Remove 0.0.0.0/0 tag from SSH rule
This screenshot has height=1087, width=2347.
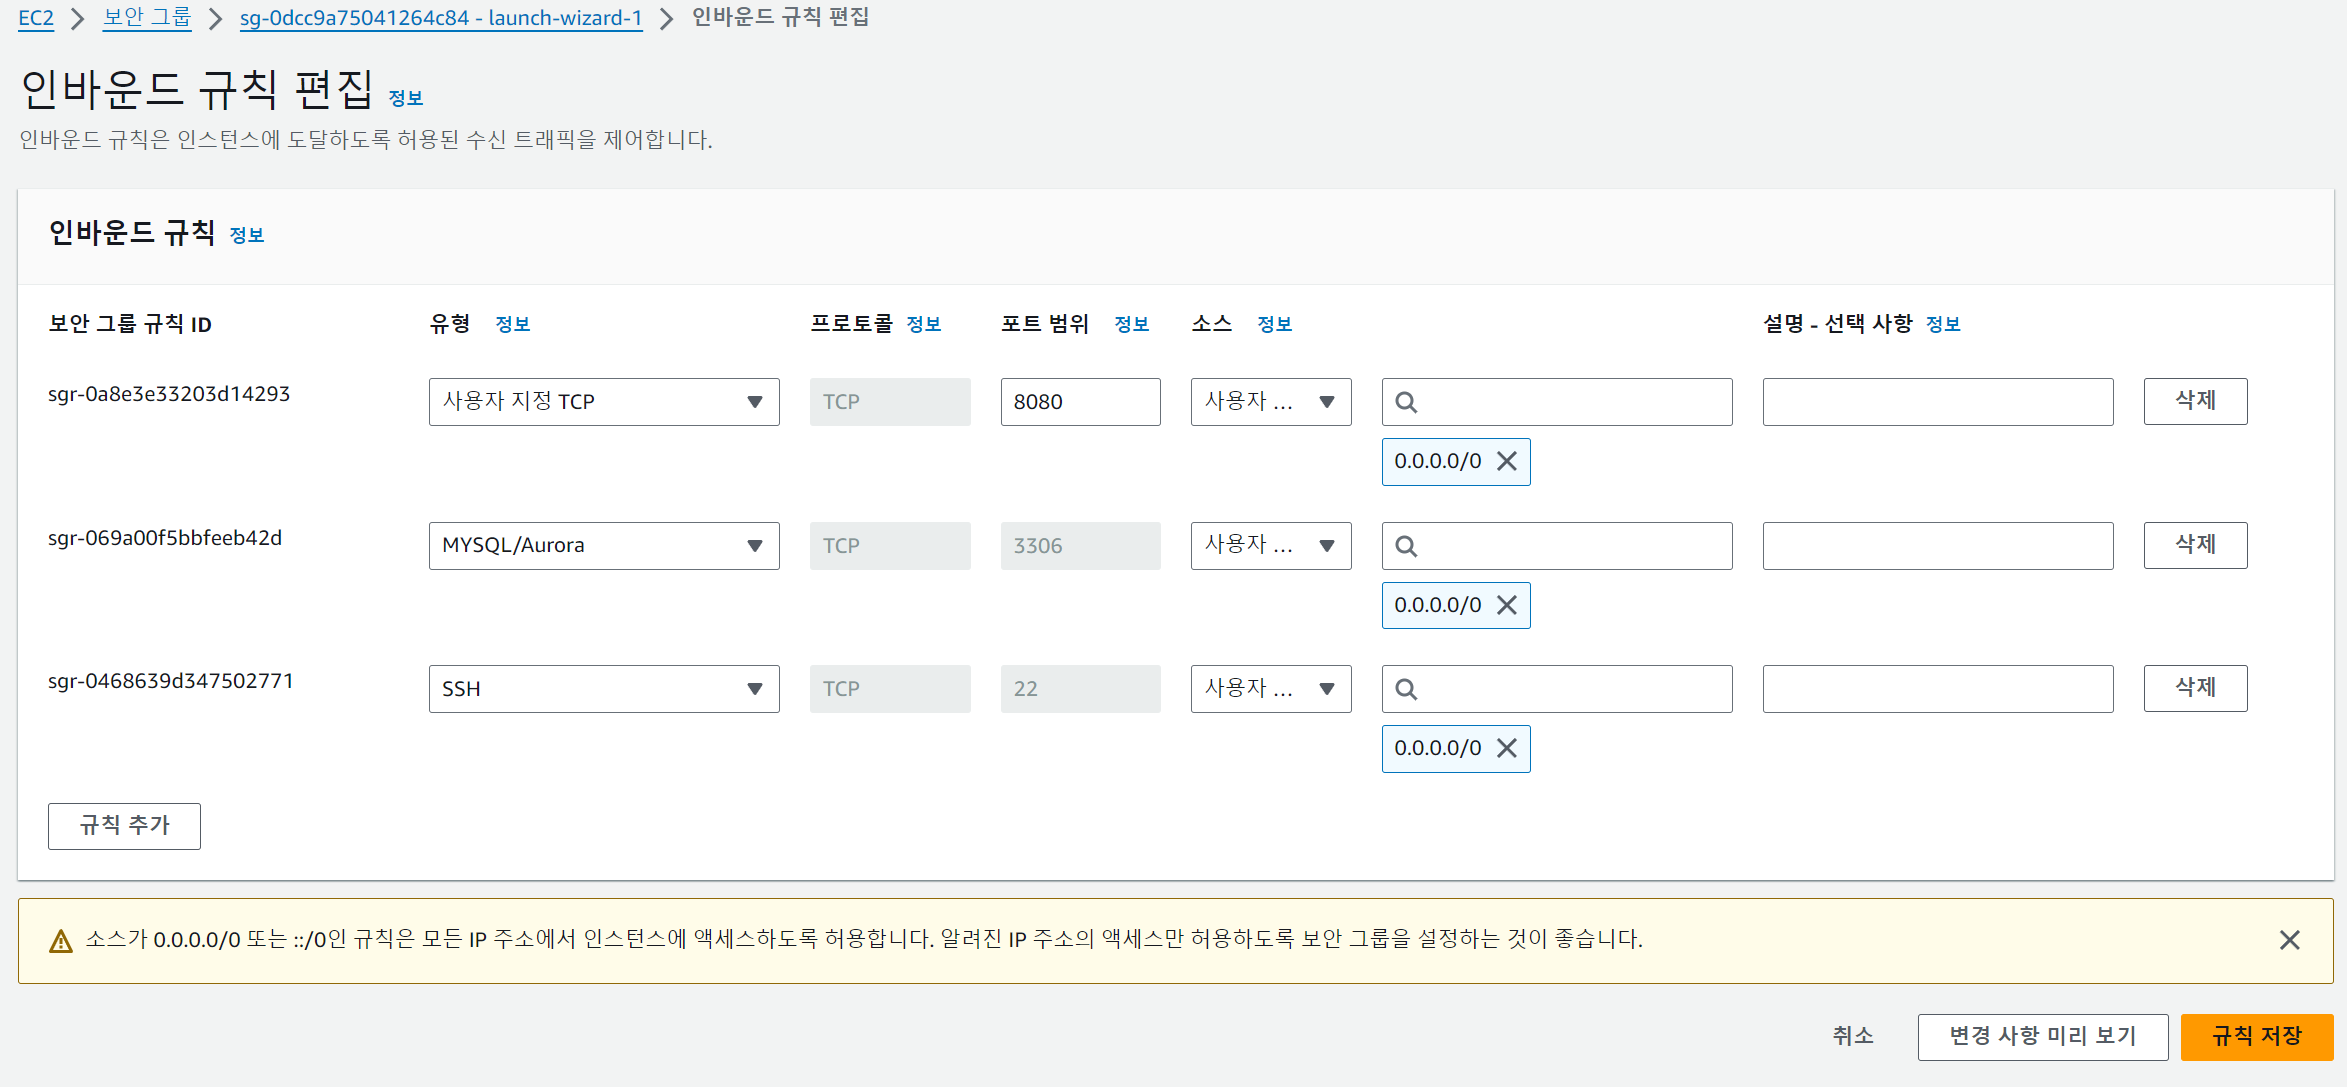point(1507,748)
